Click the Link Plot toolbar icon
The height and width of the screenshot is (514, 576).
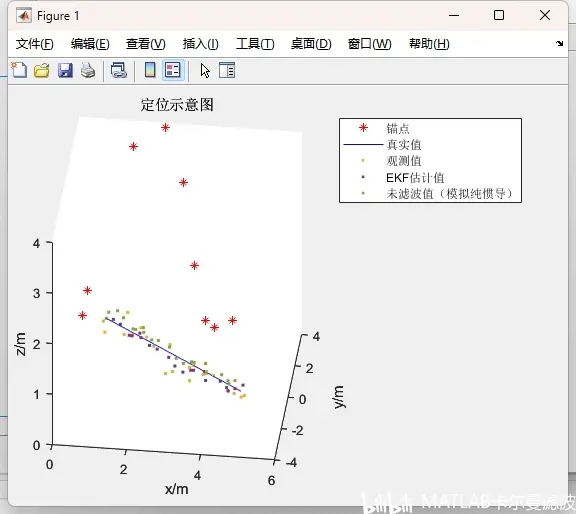[119, 70]
